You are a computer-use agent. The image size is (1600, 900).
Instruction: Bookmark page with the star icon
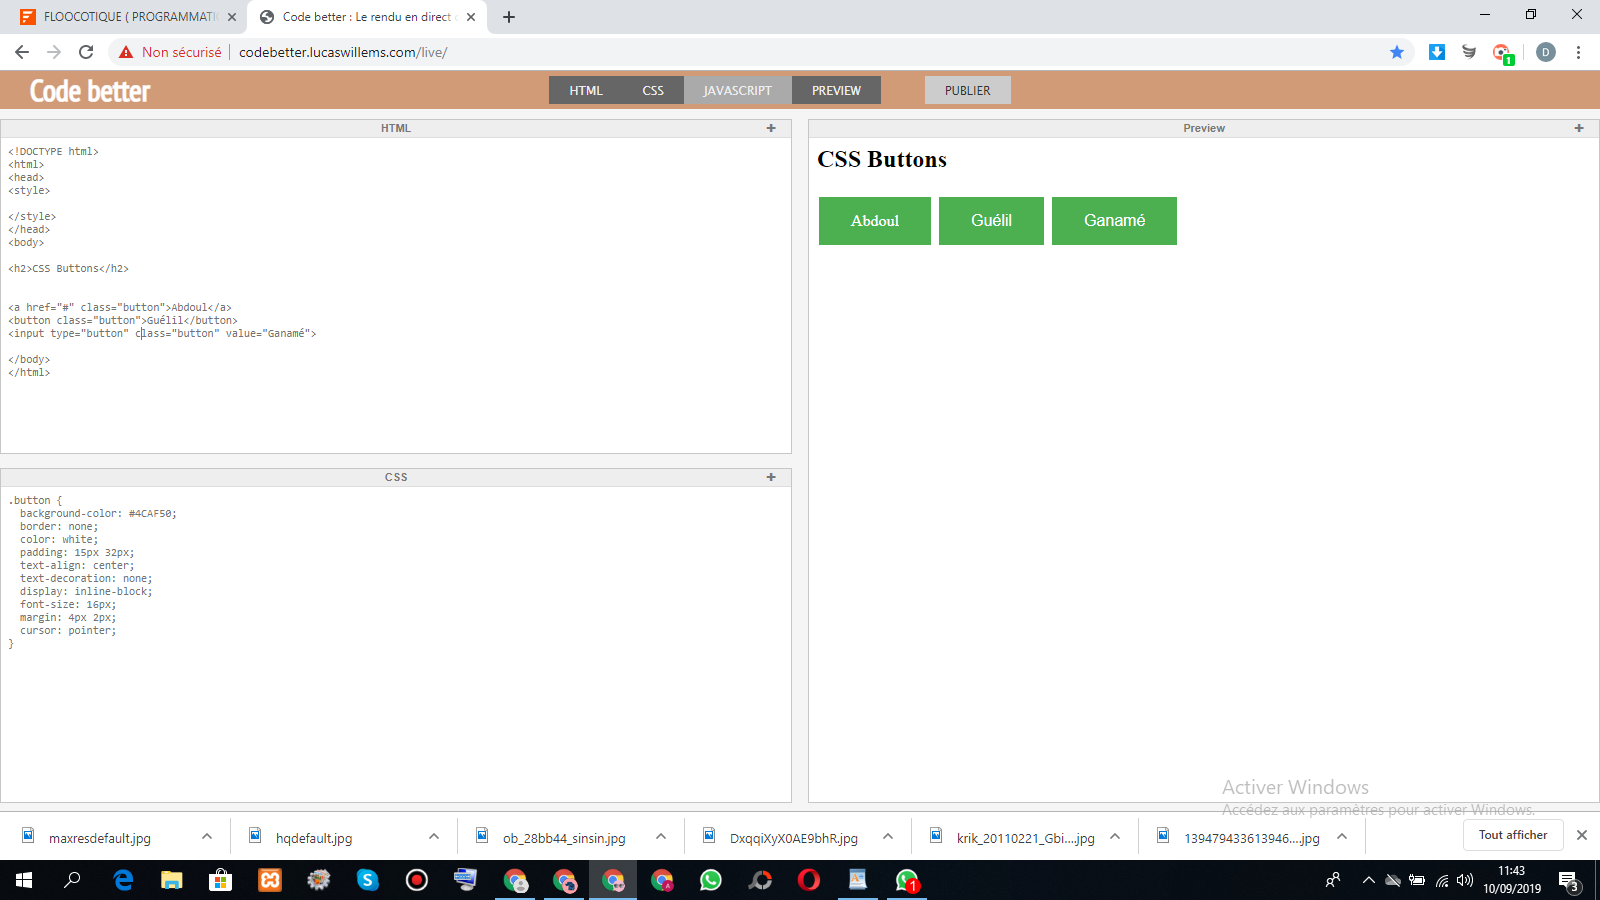click(x=1397, y=52)
